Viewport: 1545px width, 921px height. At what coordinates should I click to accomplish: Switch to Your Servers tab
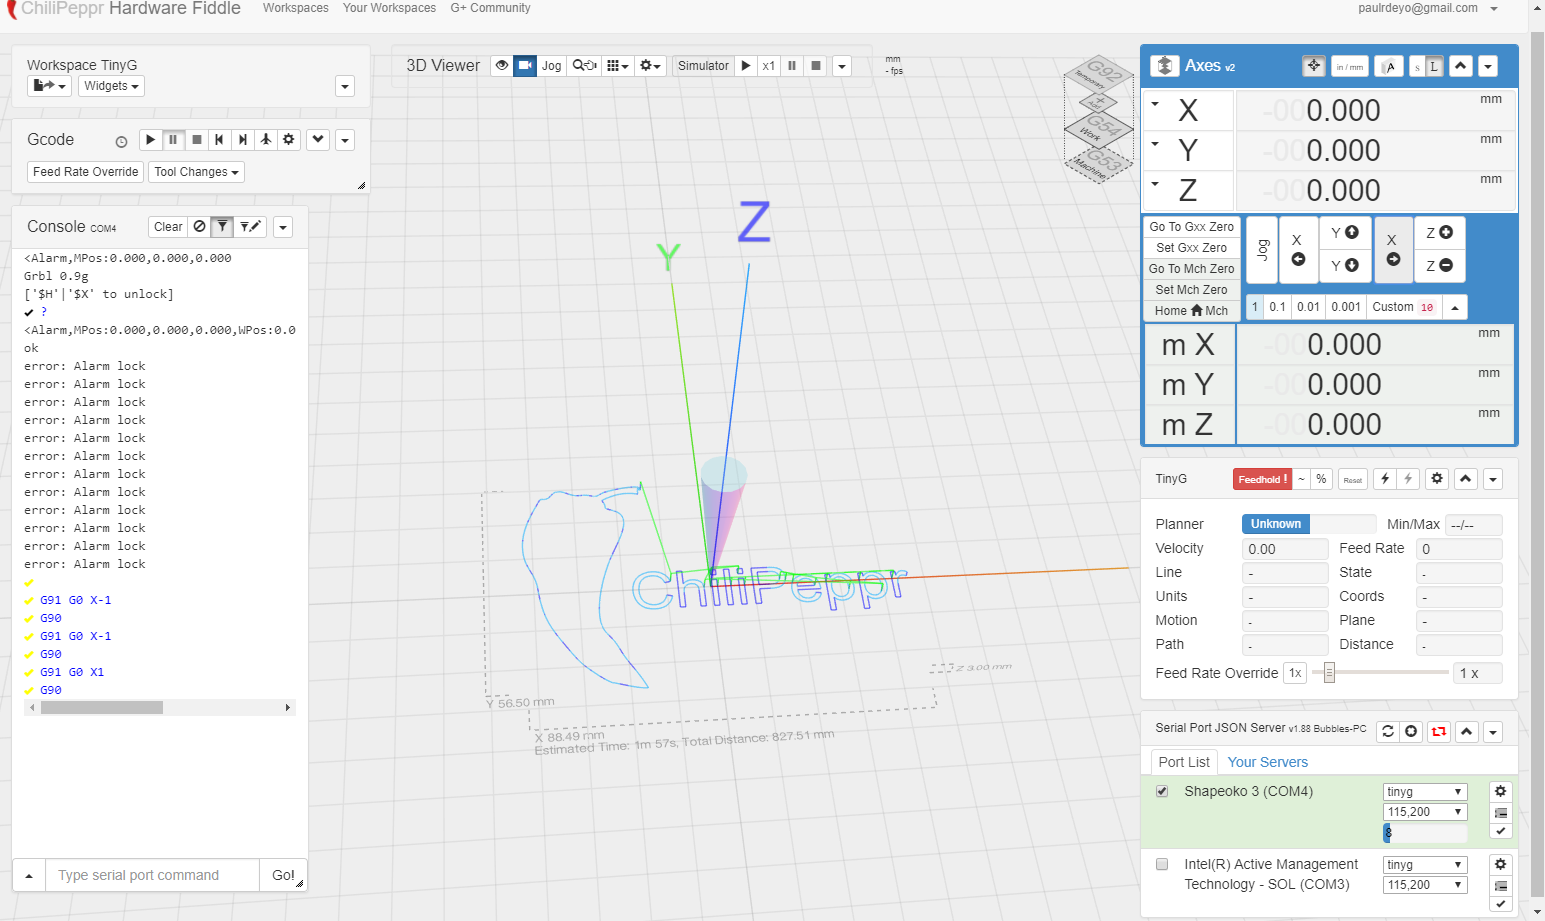tap(1267, 762)
